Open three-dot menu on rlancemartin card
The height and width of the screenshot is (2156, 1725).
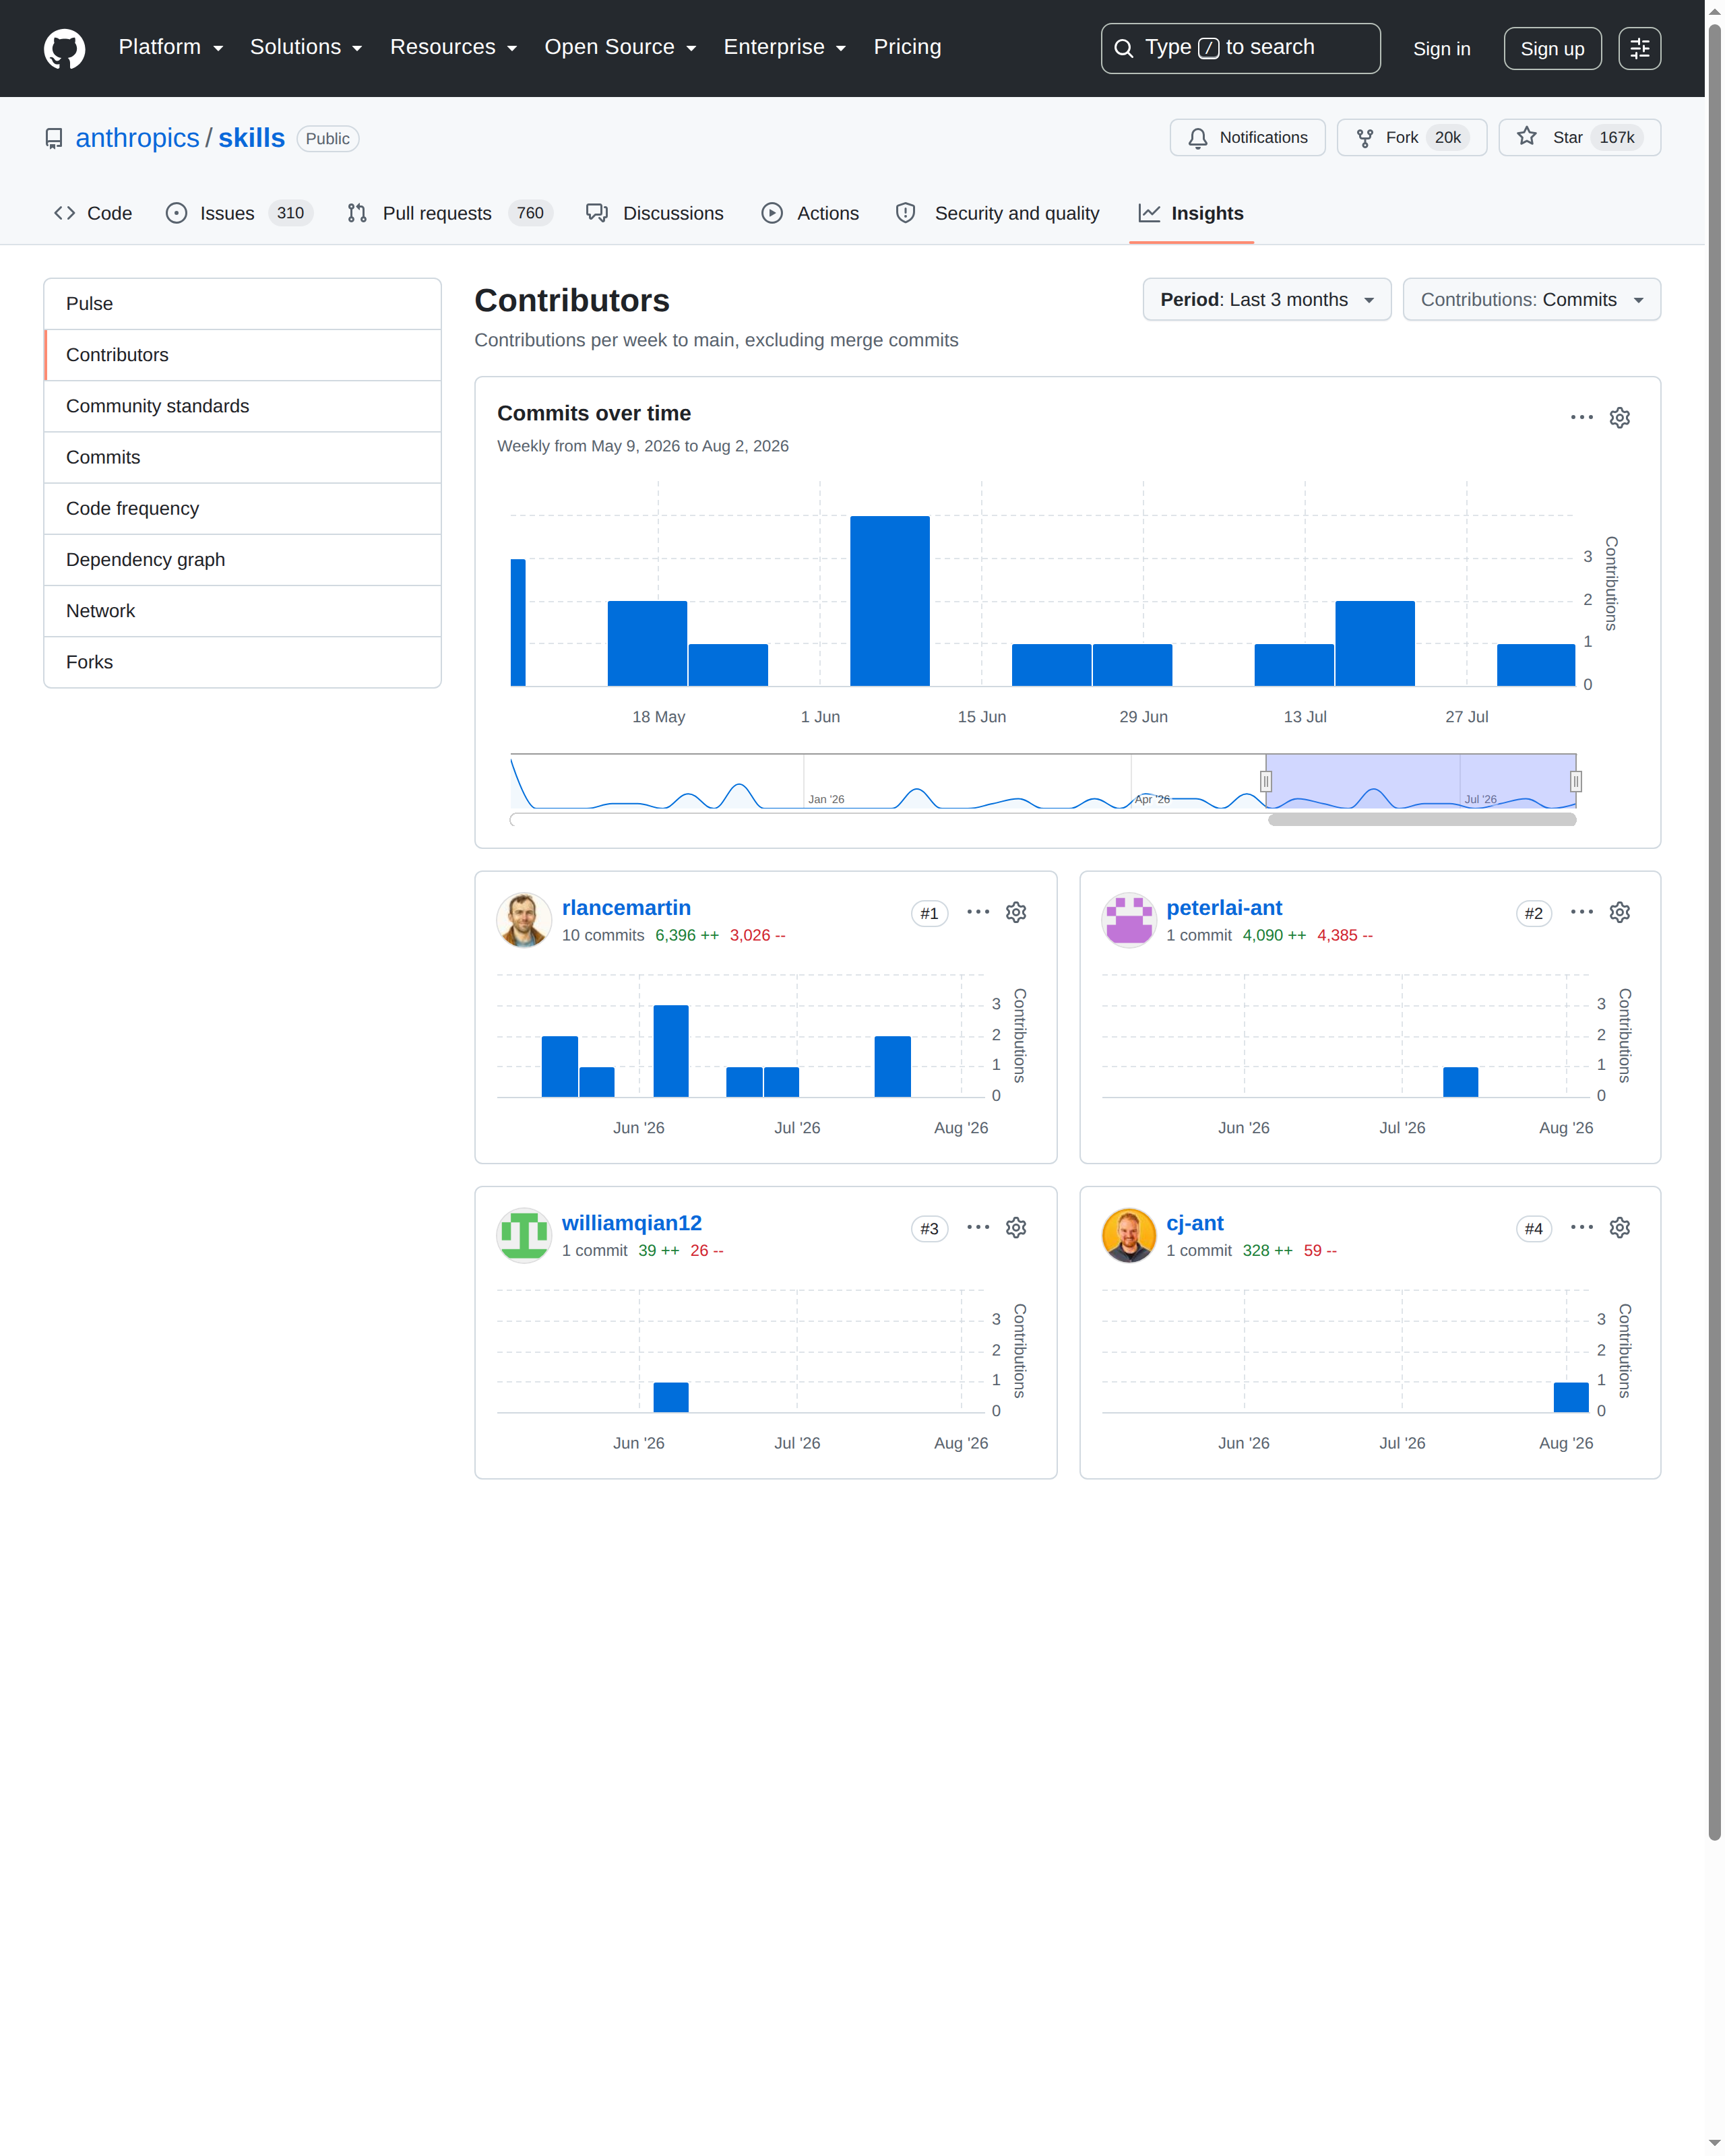coord(978,912)
